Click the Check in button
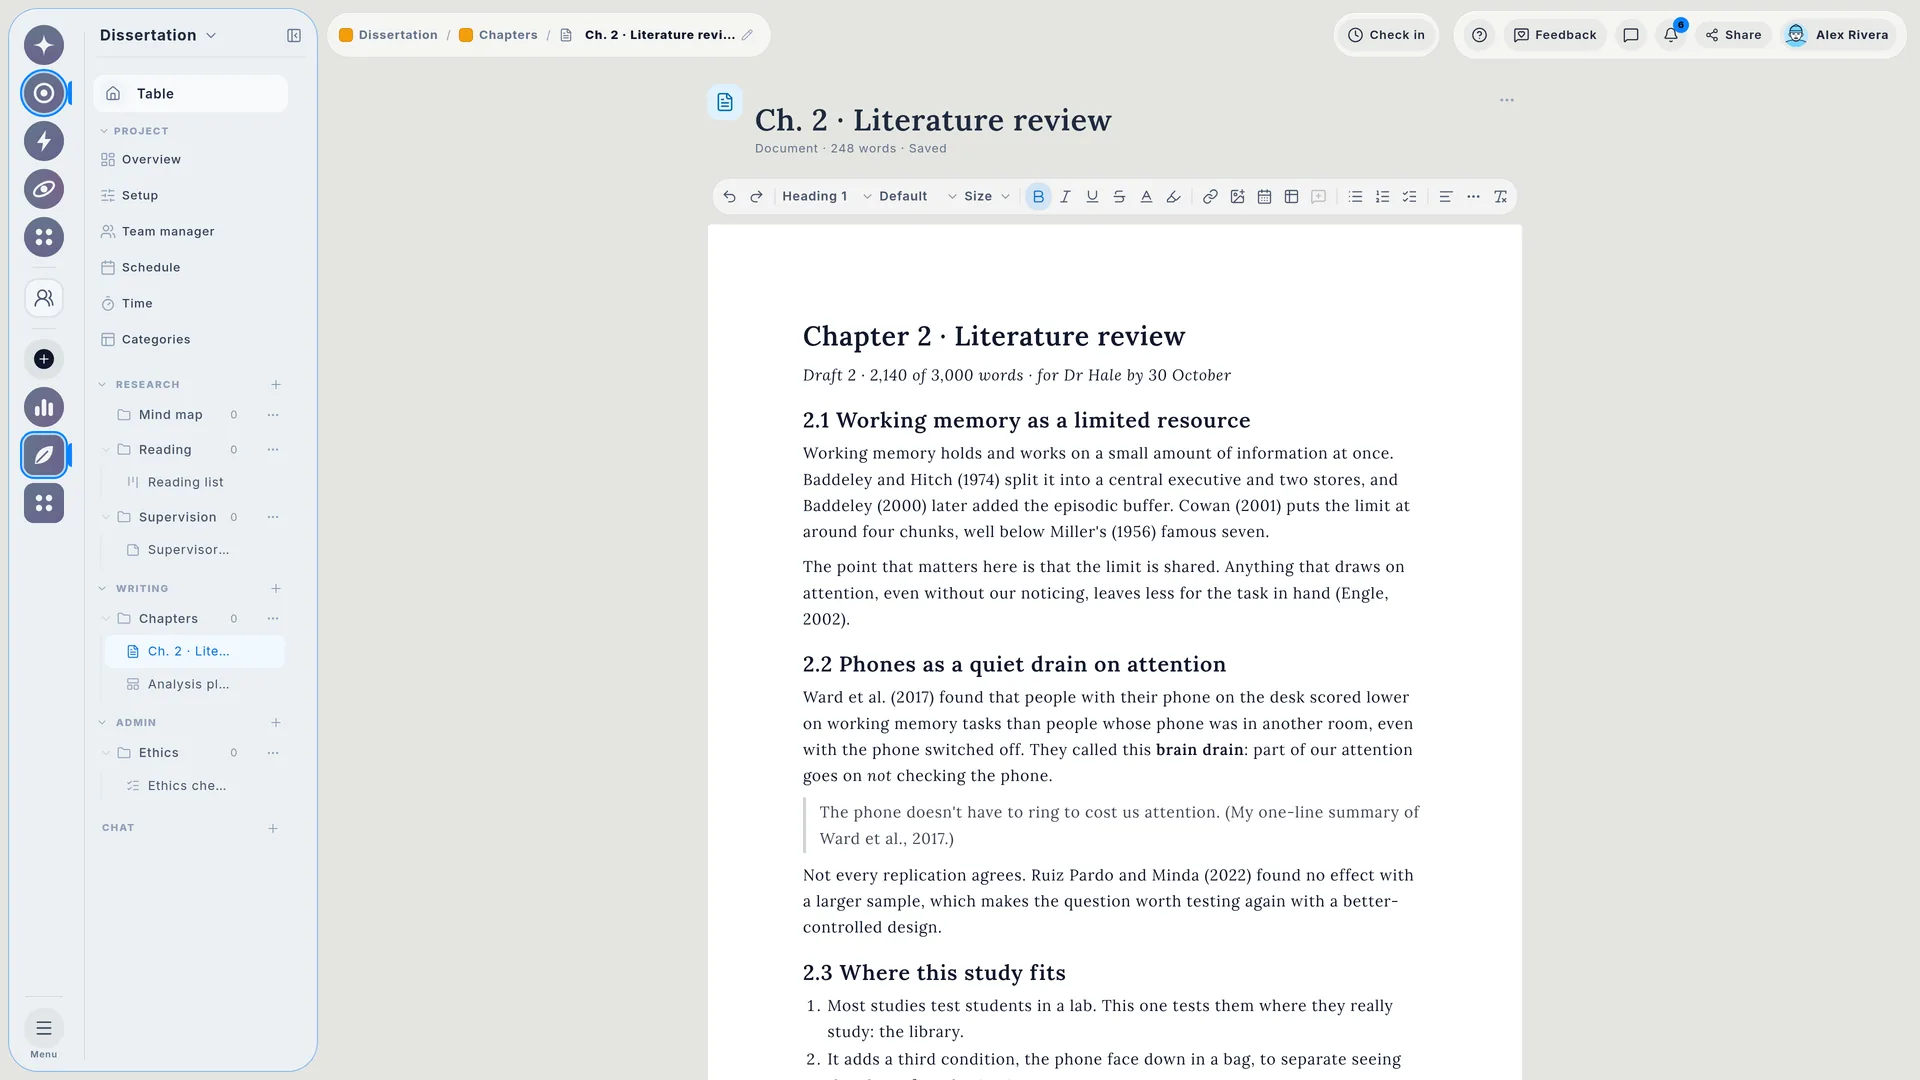 (1386, 35)
